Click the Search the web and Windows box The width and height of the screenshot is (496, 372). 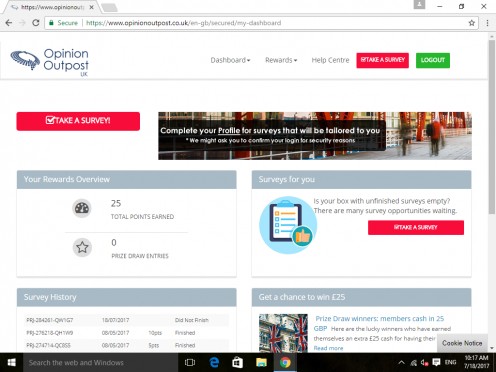100,362
